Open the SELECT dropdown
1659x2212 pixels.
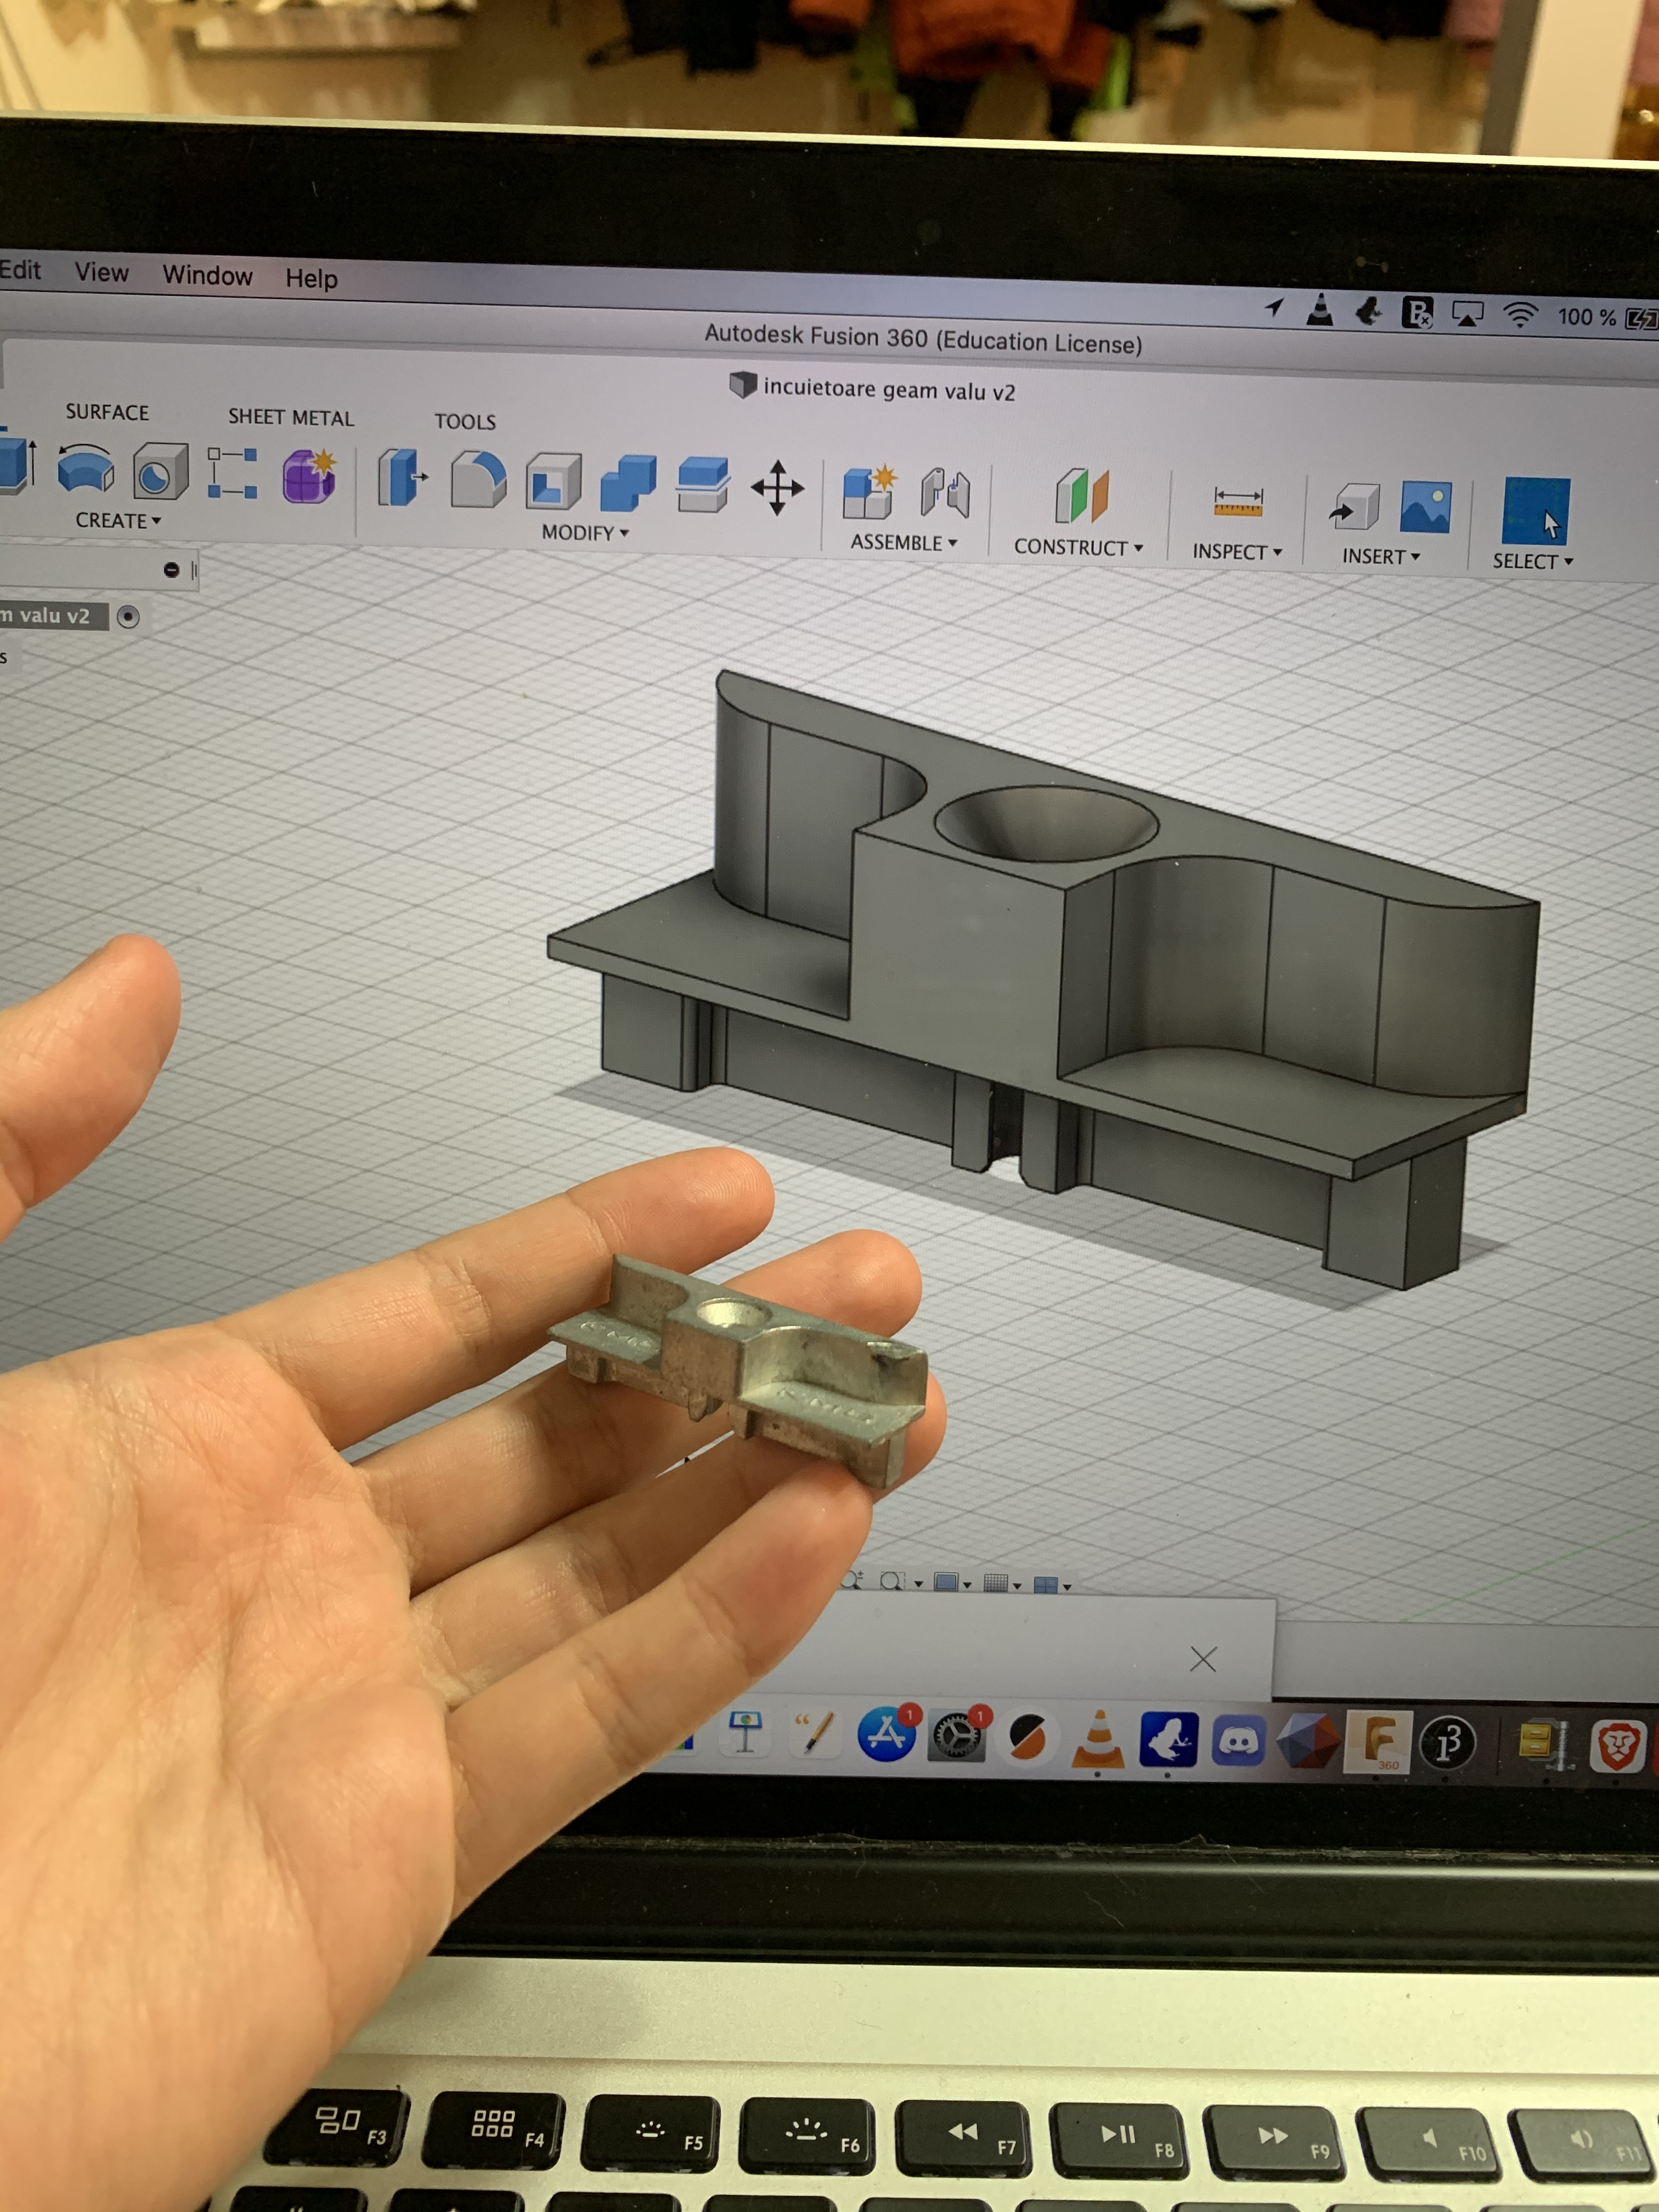point(1533,562)
